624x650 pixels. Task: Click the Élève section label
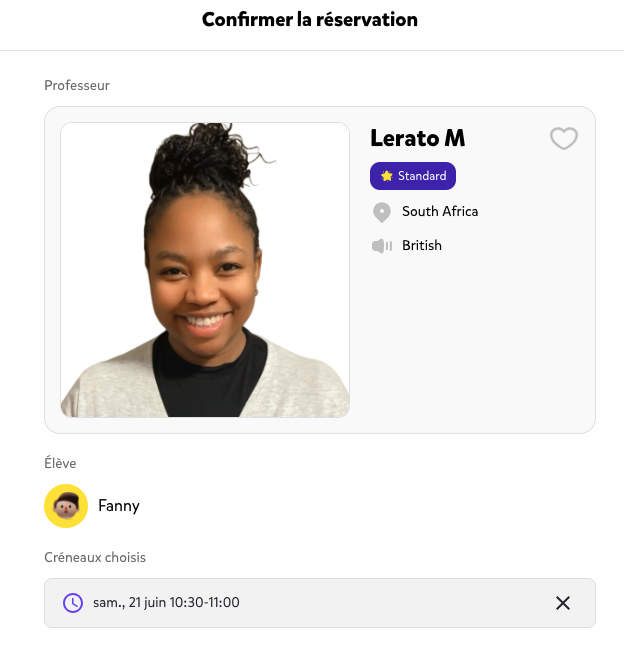pyautogui.click(x=60, y=463)
